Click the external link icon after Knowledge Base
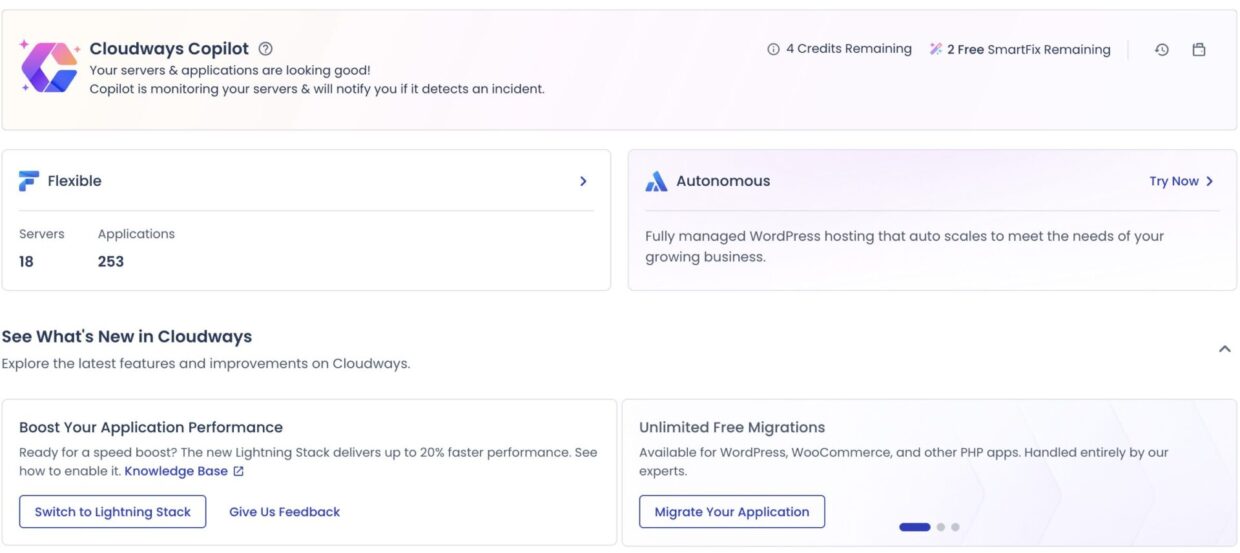 238,471
